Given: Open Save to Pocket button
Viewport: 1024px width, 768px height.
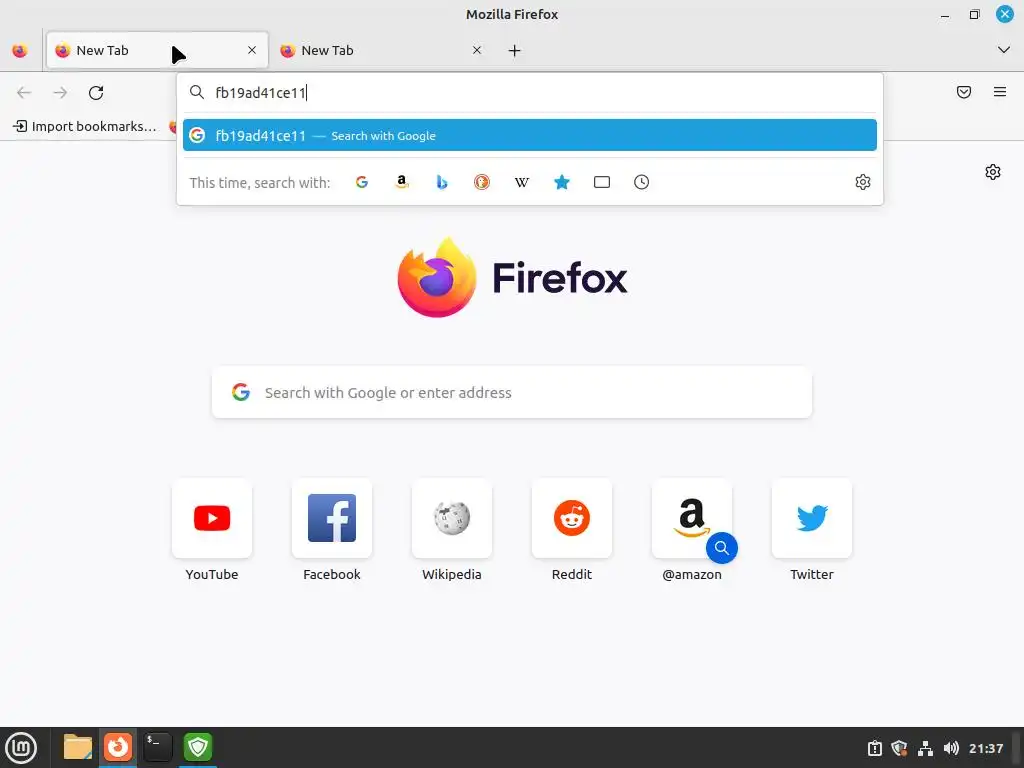Looking at the screenshot, I should click(x=964, y=92).
